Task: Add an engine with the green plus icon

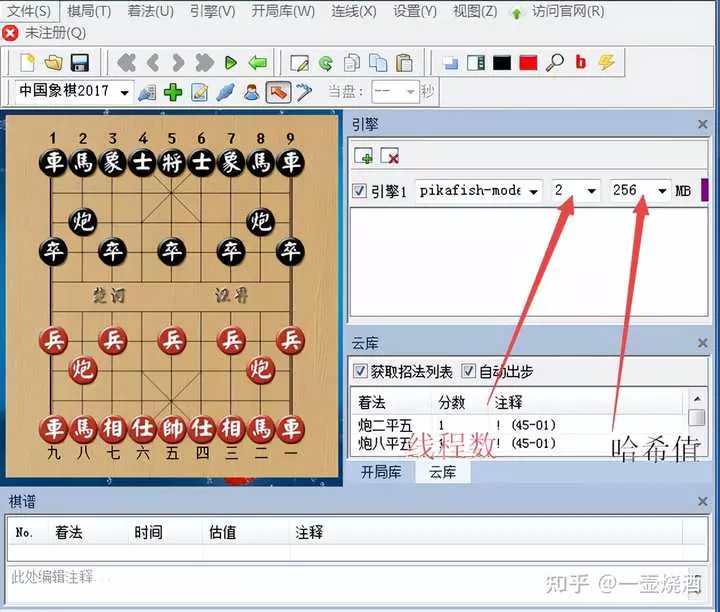Action: [364, 156]
